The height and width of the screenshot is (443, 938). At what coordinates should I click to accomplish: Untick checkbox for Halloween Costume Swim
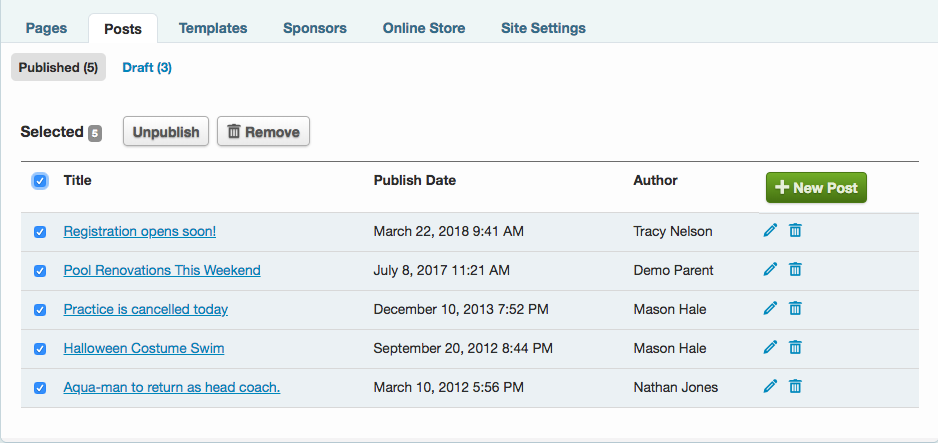[40, 349]
